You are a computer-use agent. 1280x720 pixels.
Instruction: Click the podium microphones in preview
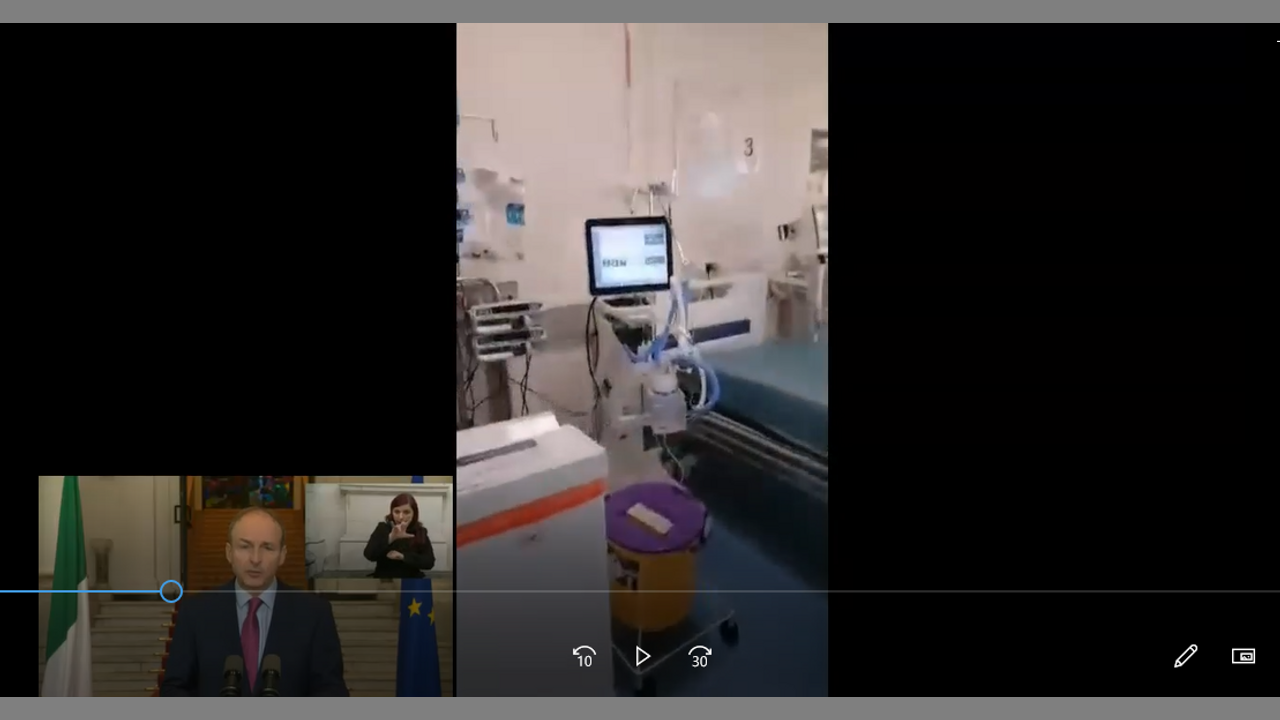point(250,675)
